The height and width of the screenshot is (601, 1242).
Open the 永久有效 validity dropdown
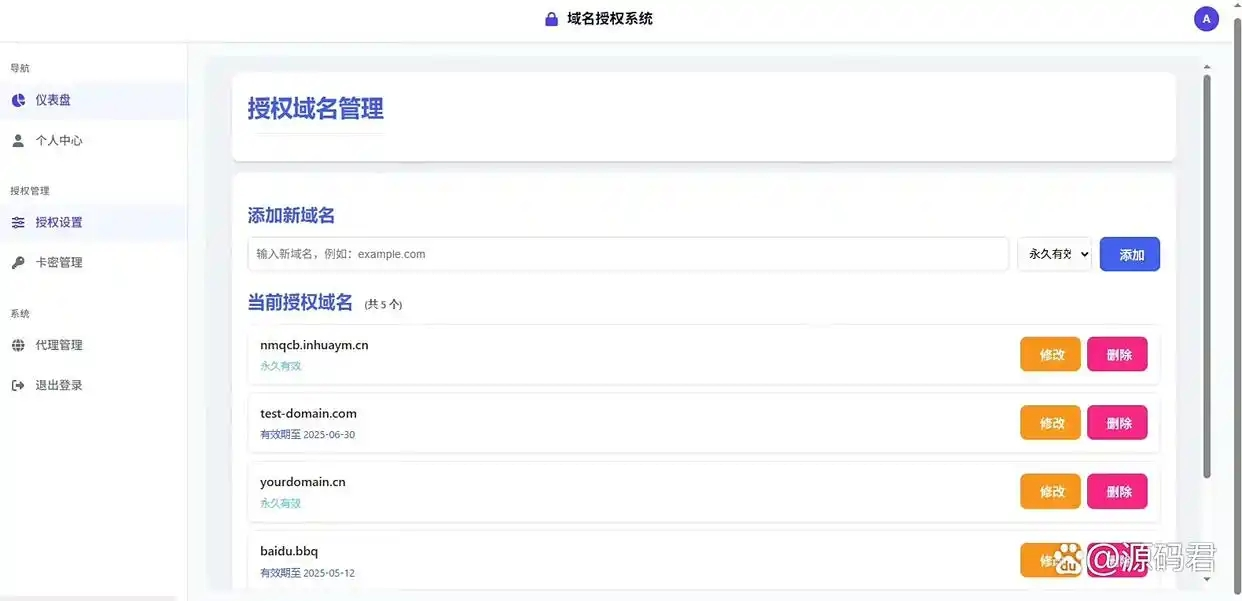click(1053, 253)
